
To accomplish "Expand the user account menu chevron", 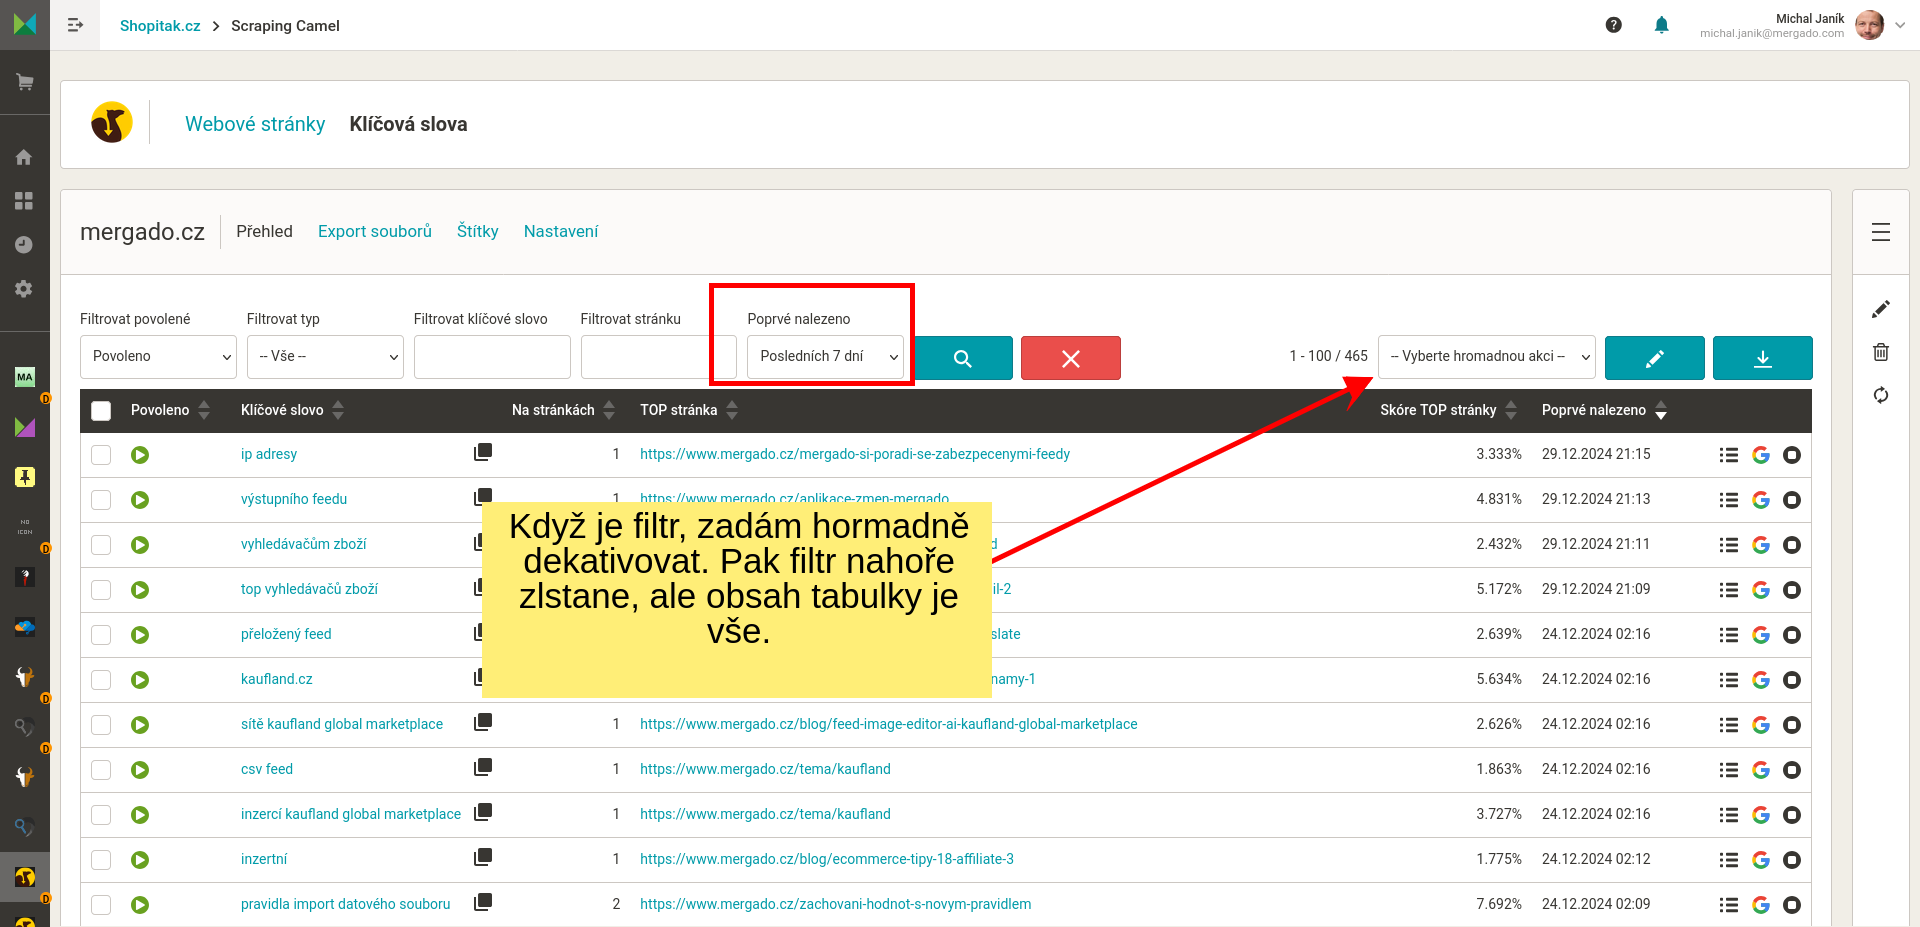I will point(1900,25).
